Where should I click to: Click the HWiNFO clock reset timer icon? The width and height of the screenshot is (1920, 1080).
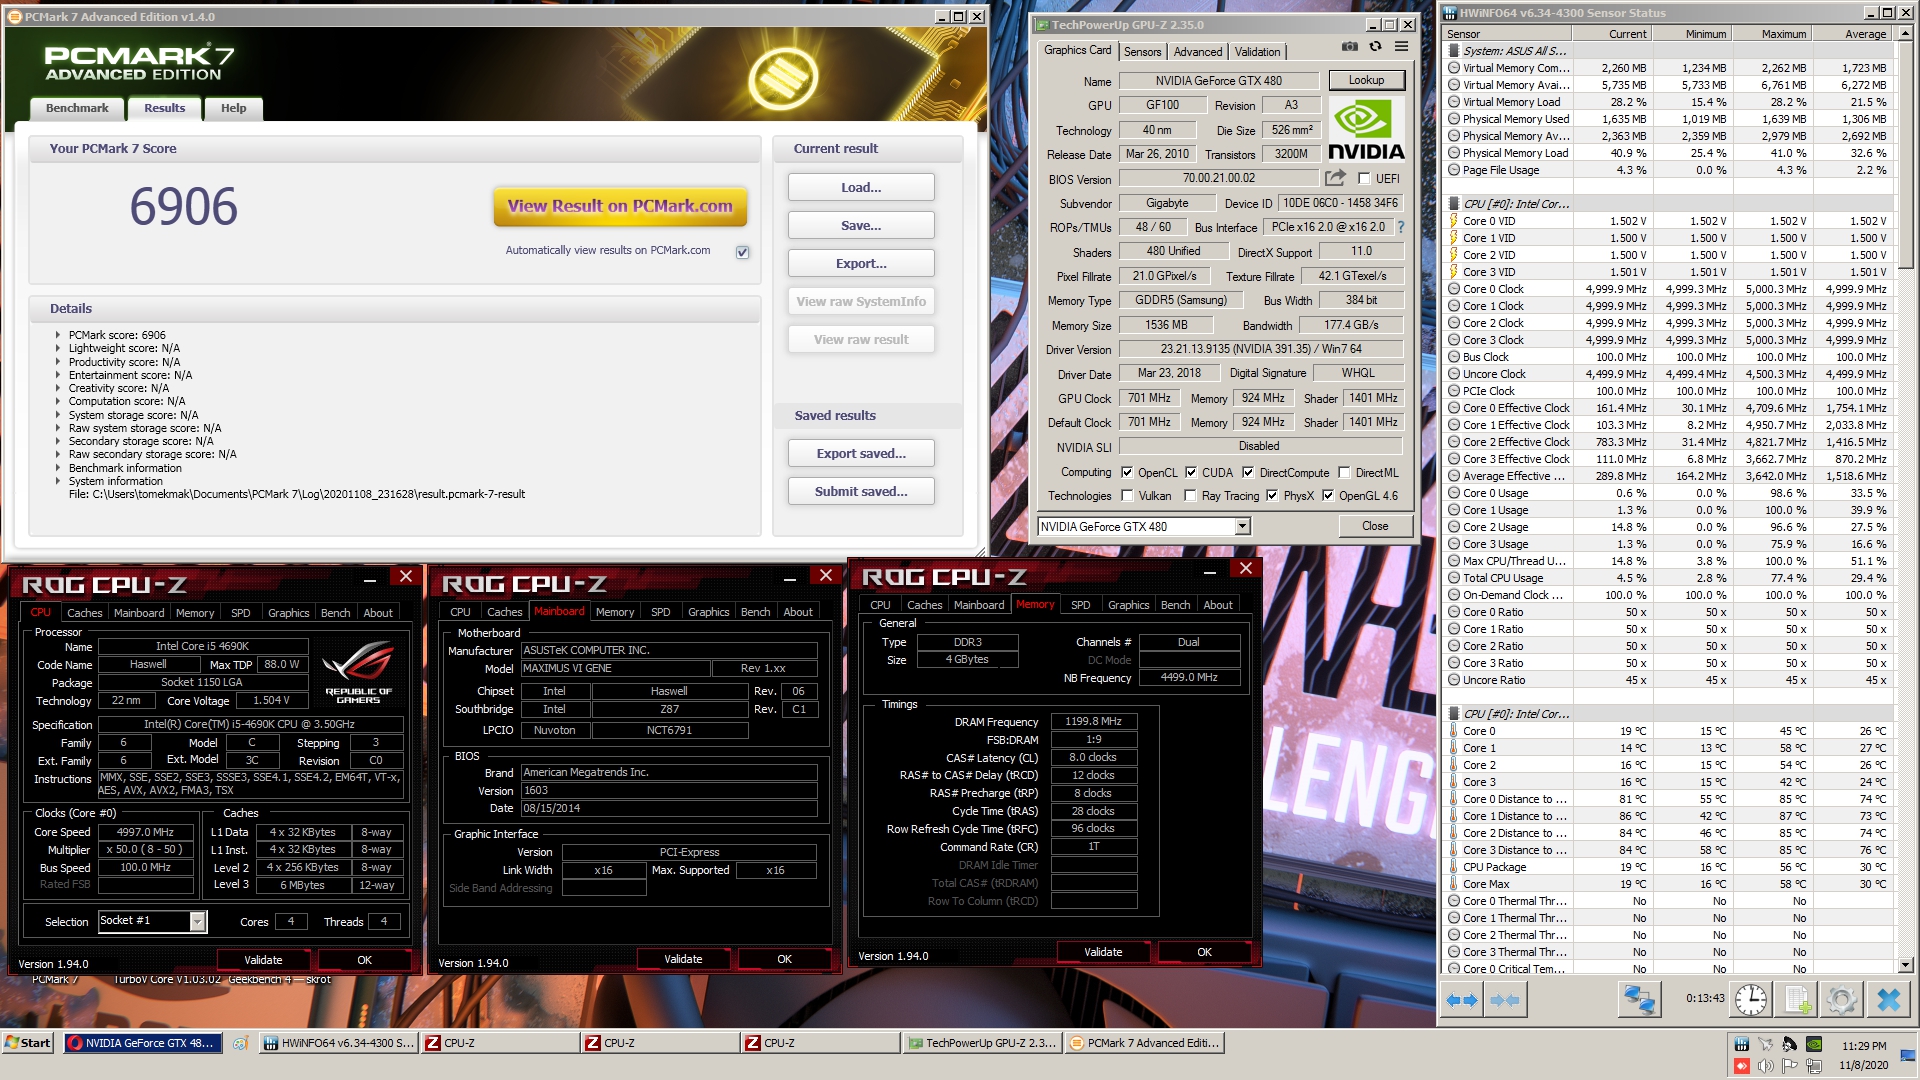(1750, 999)
